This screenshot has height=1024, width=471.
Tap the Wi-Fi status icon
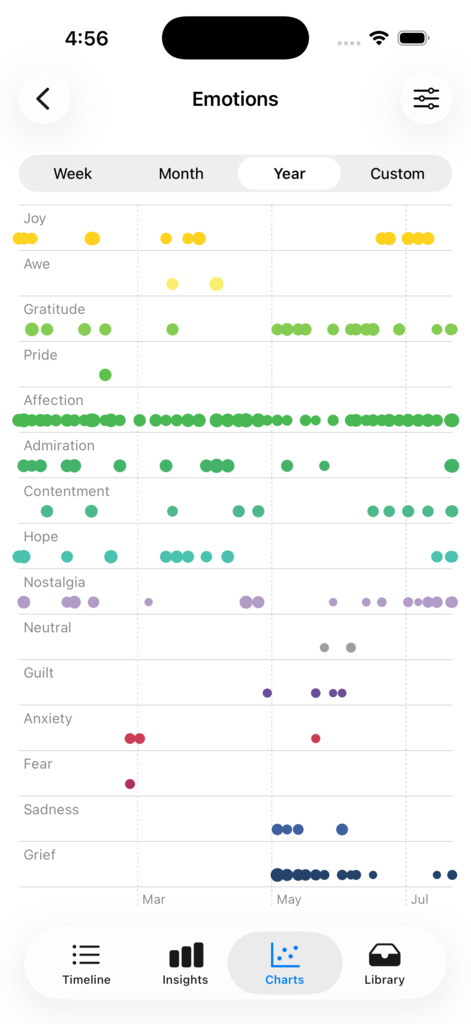pyautogui.click(x=379, y=38)
